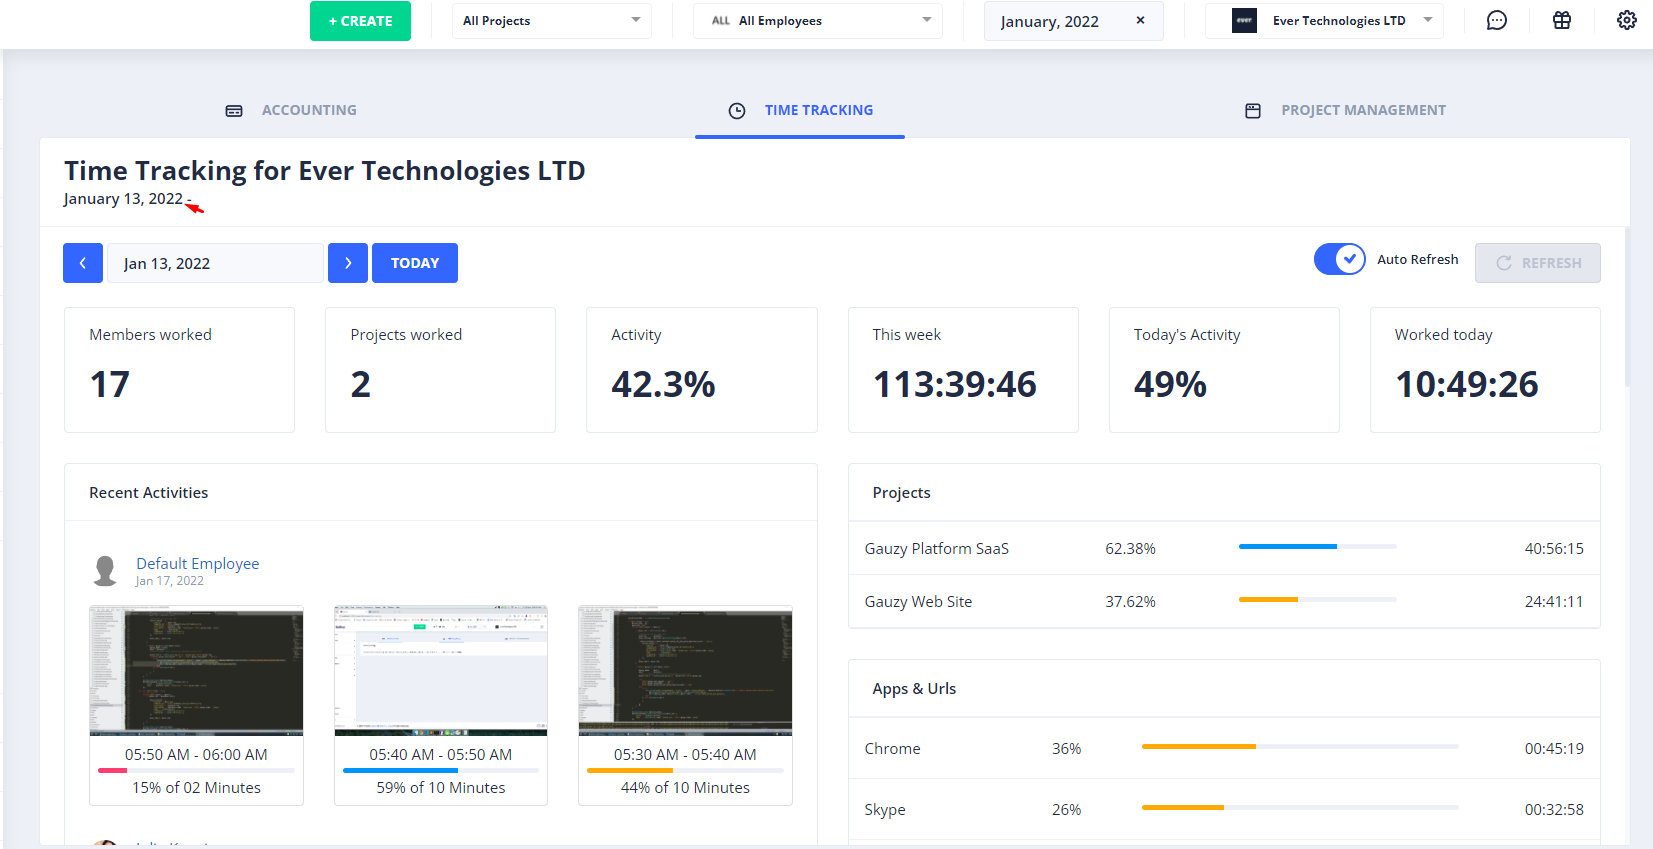Image resolution: width=1653 pixels, height=849 pixels.
Task: Click activity bar under 05:40 AM slot
Action: 441,770
